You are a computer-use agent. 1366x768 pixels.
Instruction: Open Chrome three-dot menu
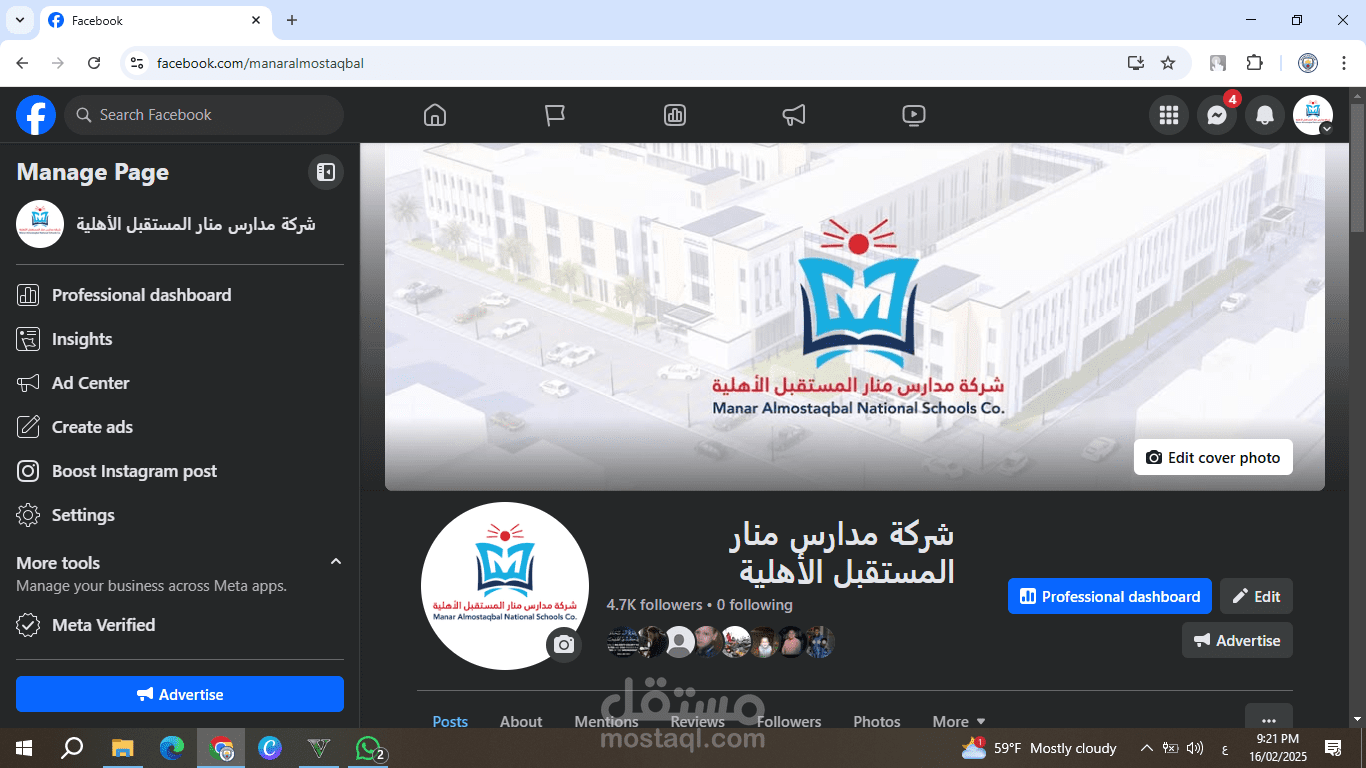[1344, 63]
